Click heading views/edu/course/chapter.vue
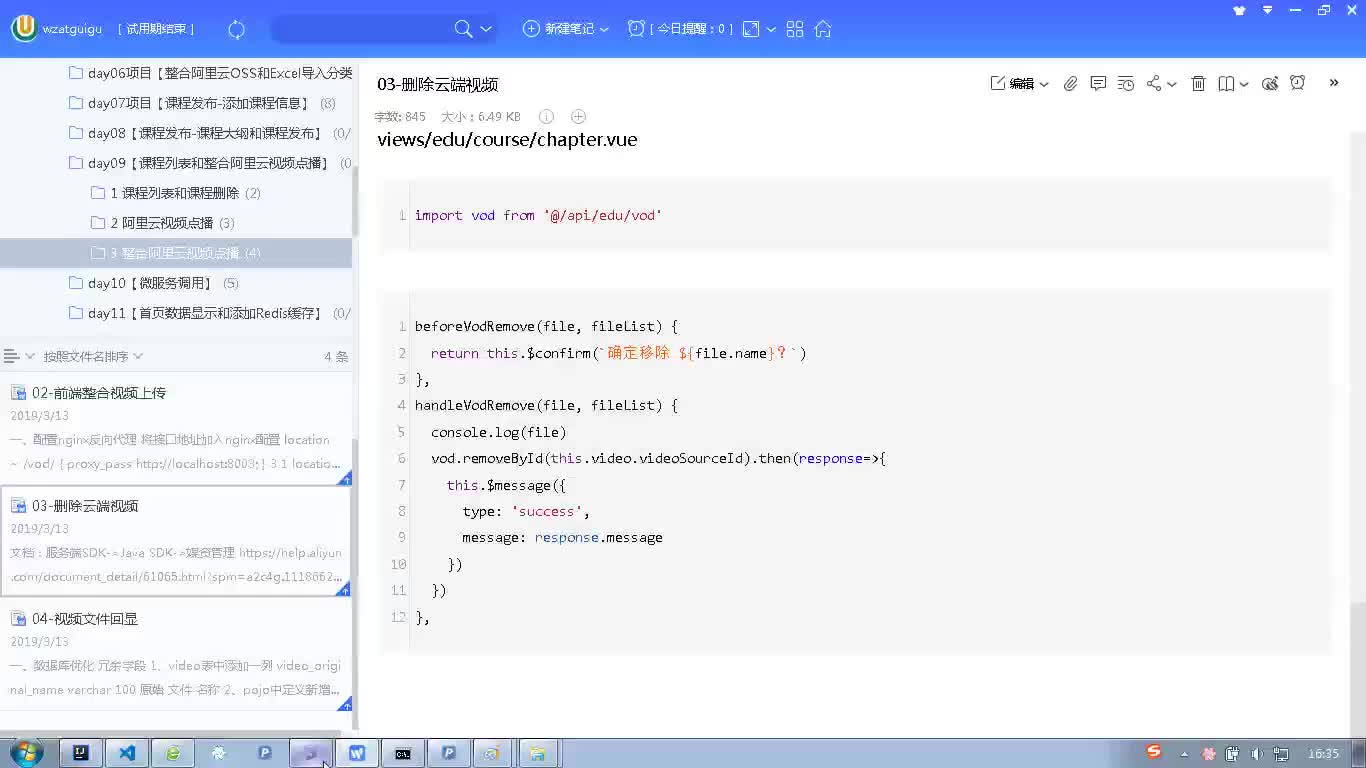The image size is (1366, 768). pyautogui.click(x=507, y=139)
